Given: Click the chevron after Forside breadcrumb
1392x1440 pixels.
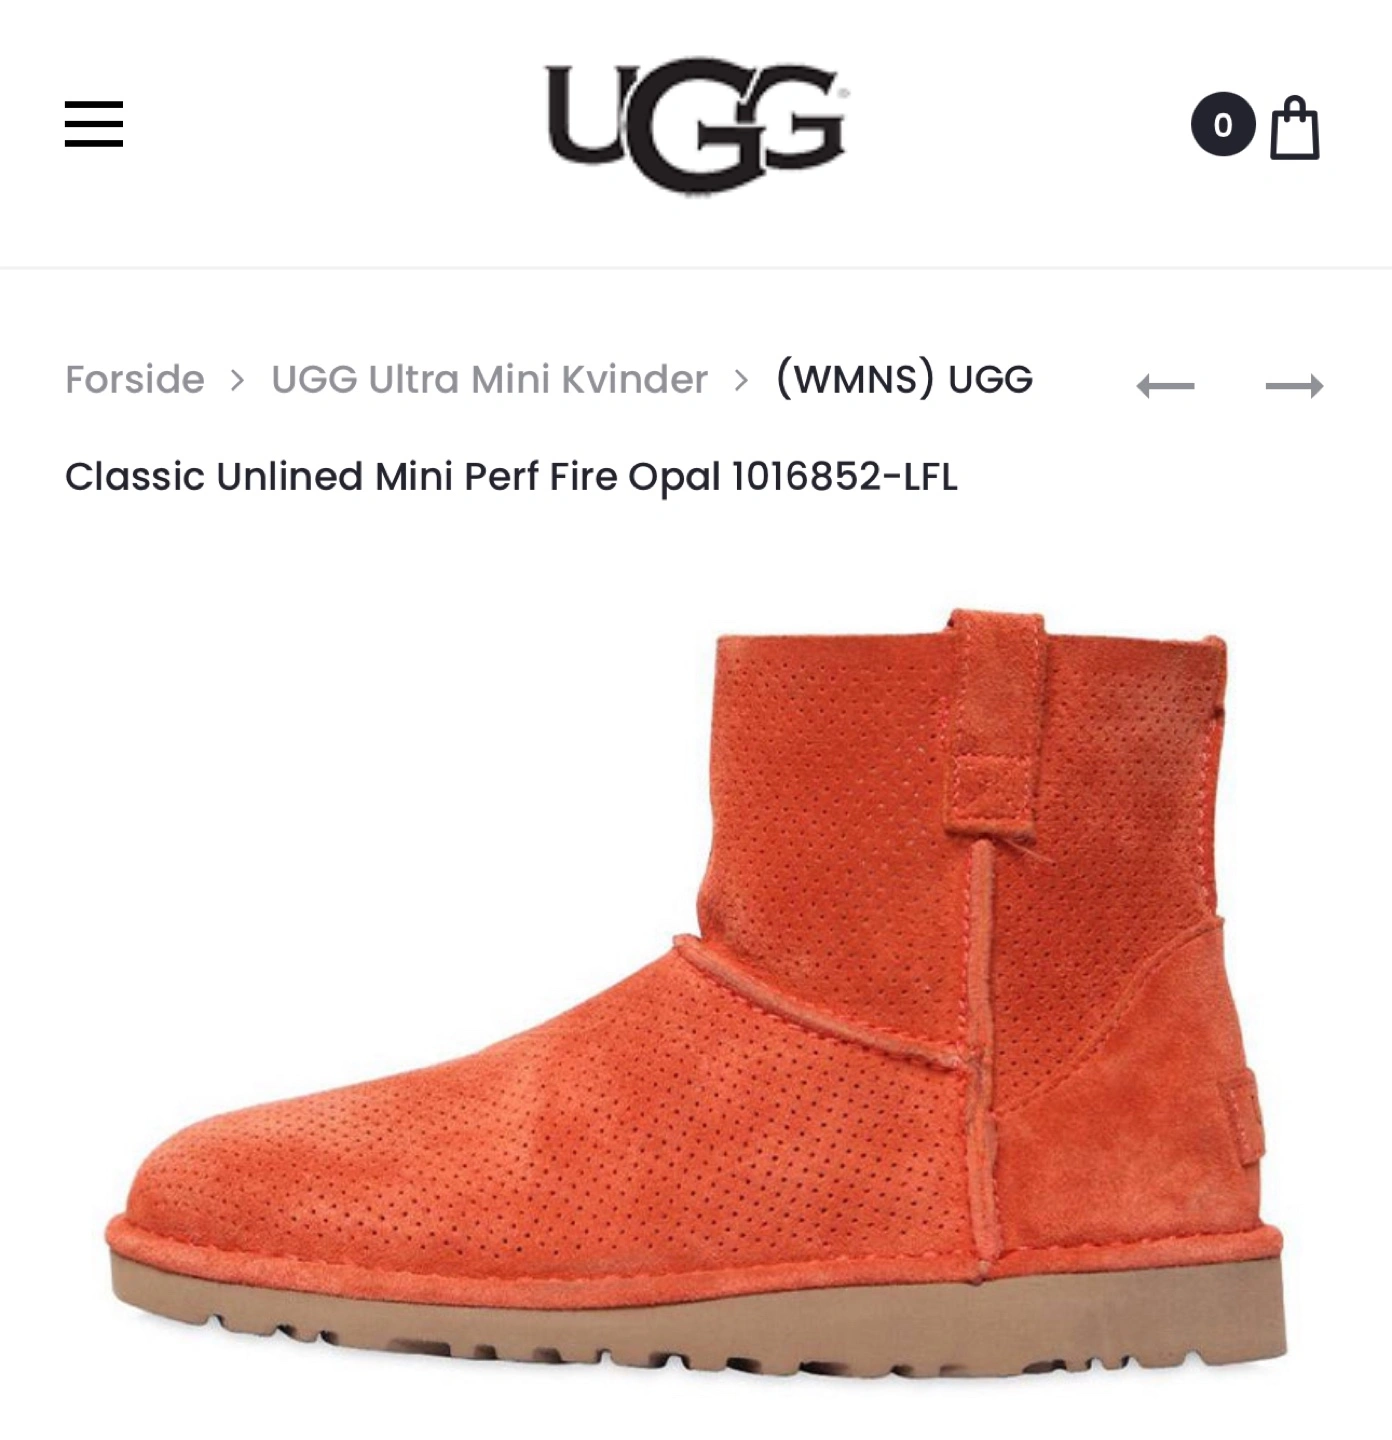Looking at the screenshot, I should pyautogui.click(x=237, y=380).
